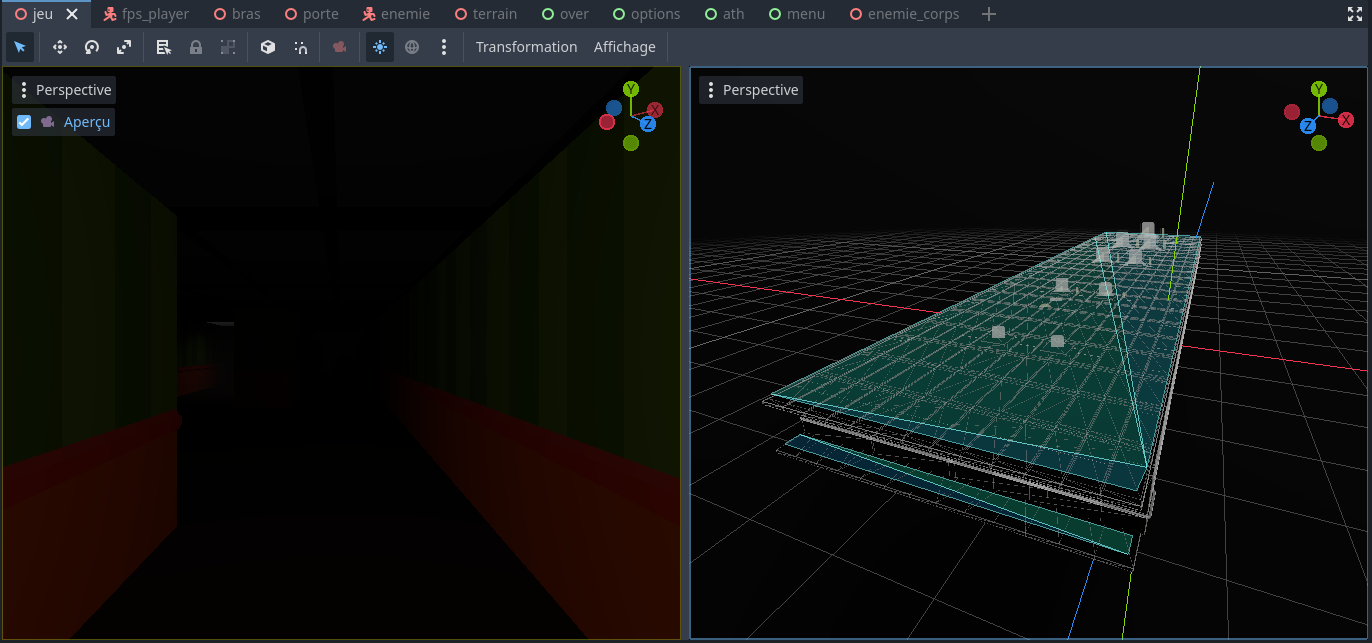Open the menu scene tab
Screen dimensions: 1372x643
[x=796, y=14]
